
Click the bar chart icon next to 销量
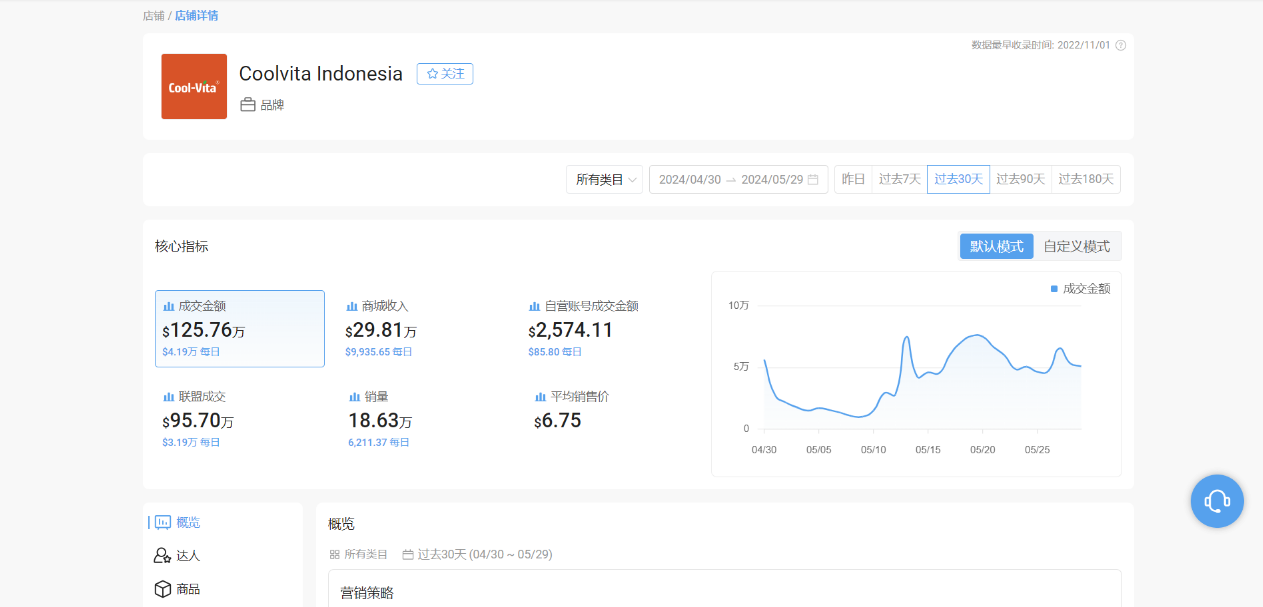(x=355, y=397)
